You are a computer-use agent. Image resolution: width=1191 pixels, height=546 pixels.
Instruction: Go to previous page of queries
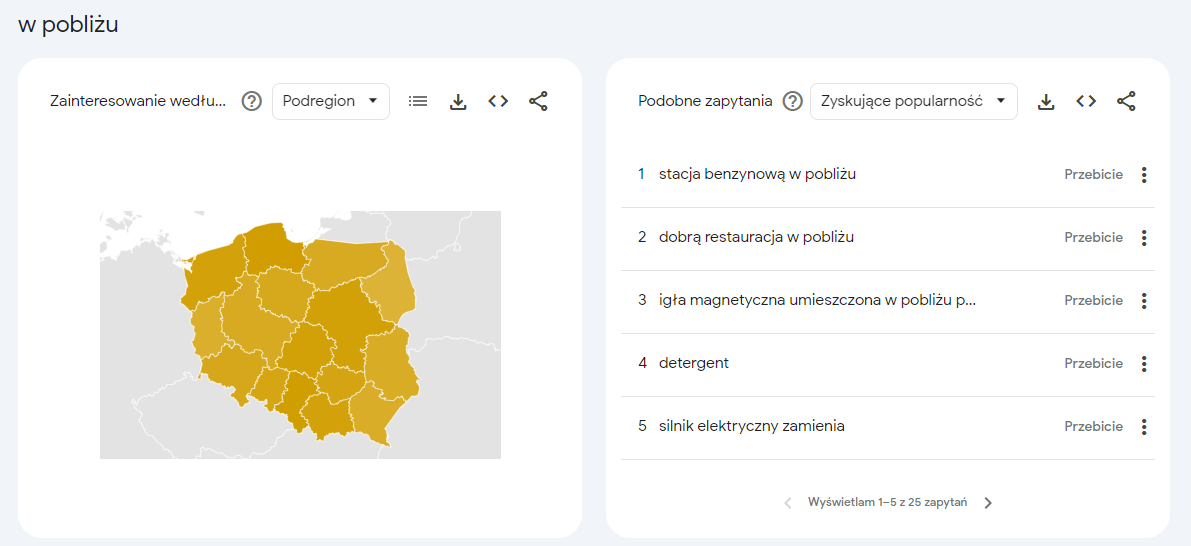click(x=788, y=503)
